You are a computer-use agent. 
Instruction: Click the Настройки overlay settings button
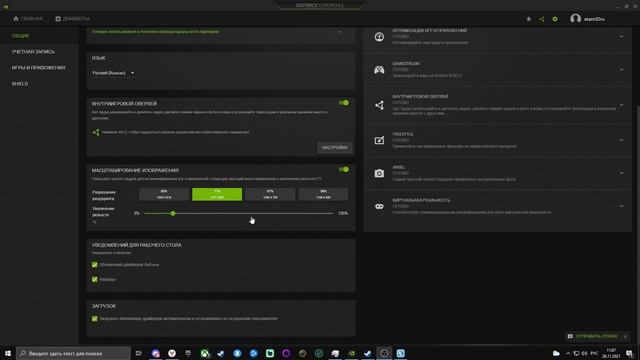click(334, 147)
